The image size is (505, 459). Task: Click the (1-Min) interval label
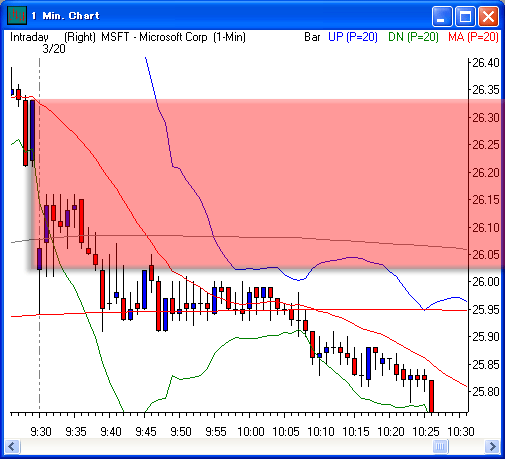tap(229, 37)
